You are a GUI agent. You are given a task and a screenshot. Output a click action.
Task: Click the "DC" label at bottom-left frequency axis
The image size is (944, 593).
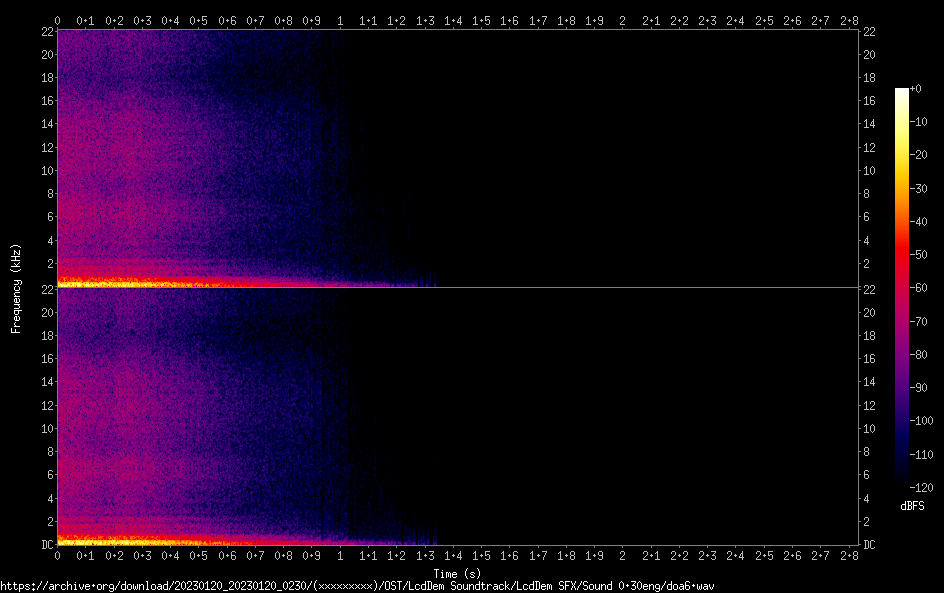pos(44,545)
